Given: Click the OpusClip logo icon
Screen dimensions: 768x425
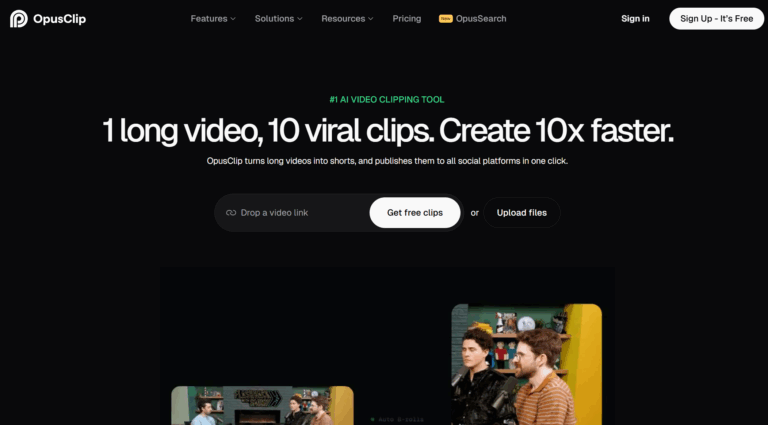Looking at the screenshot, I should [18, 18].
